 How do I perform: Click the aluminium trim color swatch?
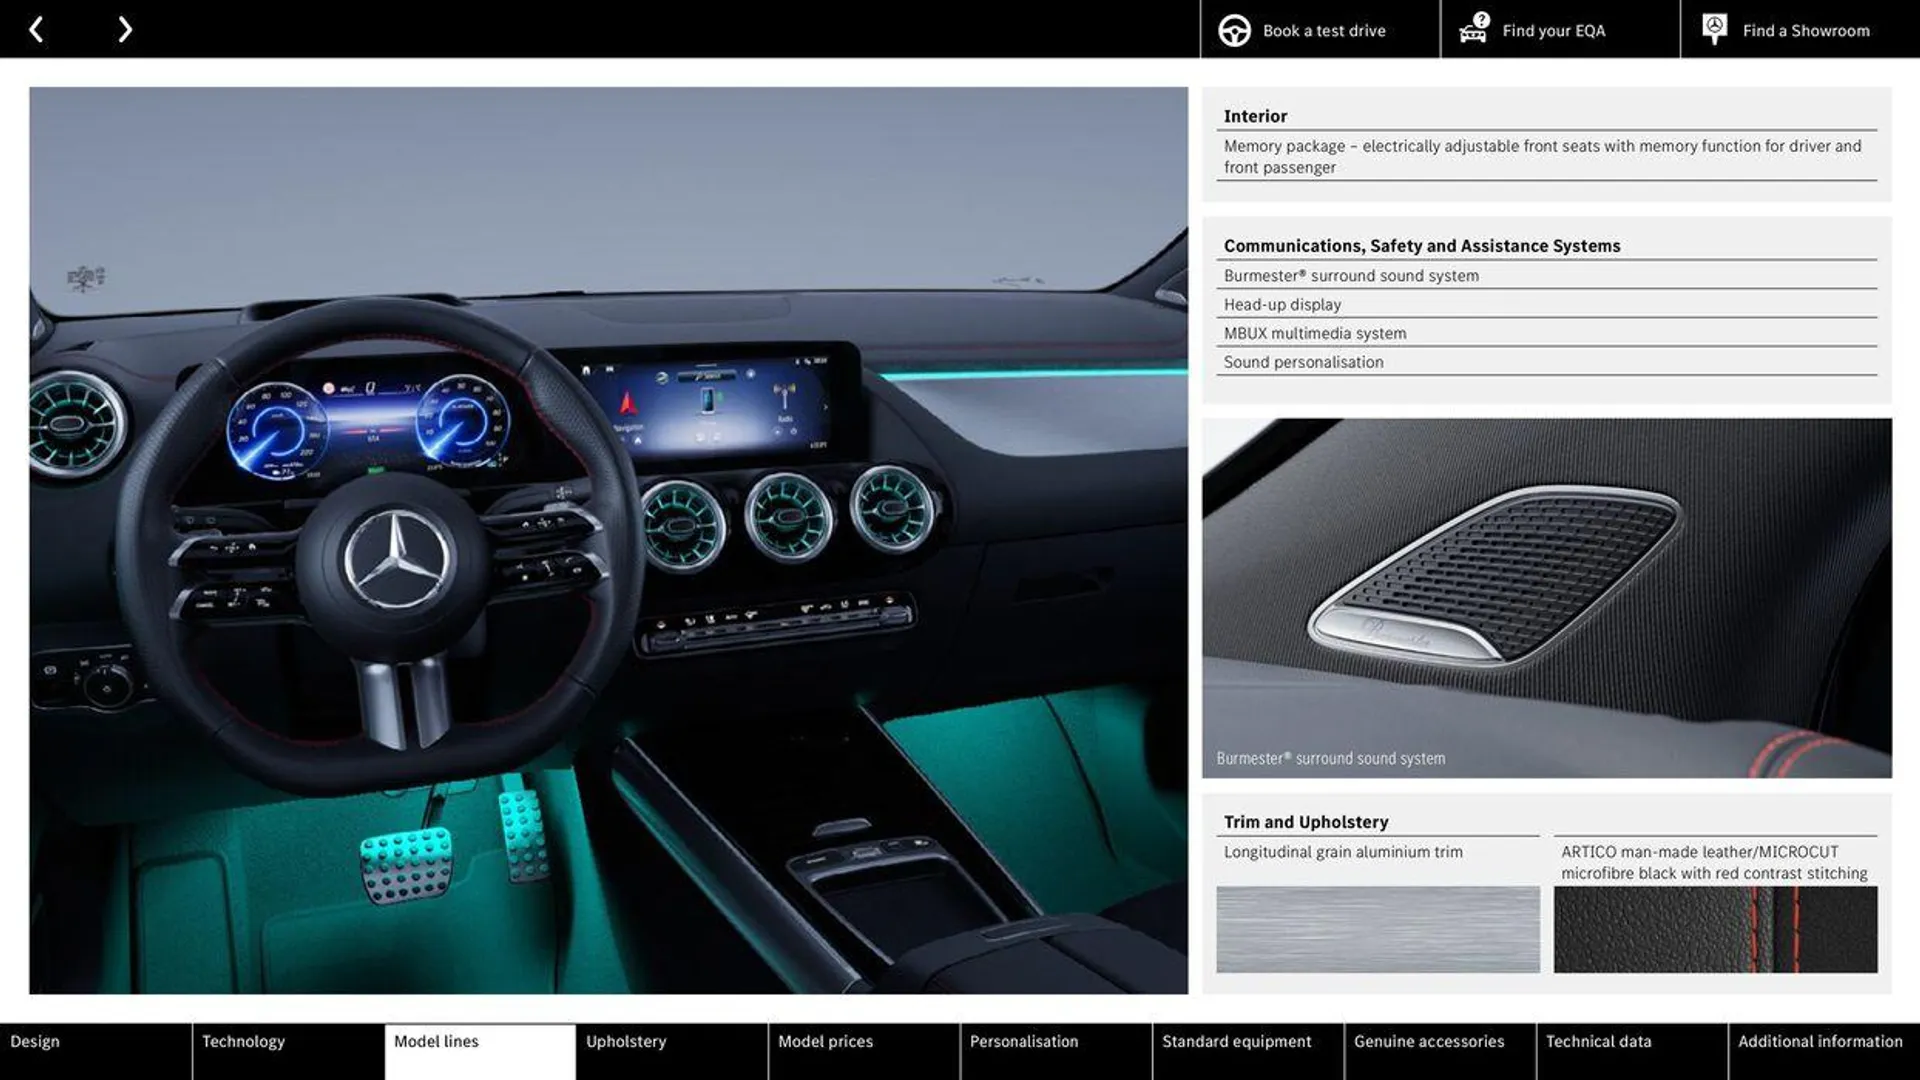(1375, 928)
